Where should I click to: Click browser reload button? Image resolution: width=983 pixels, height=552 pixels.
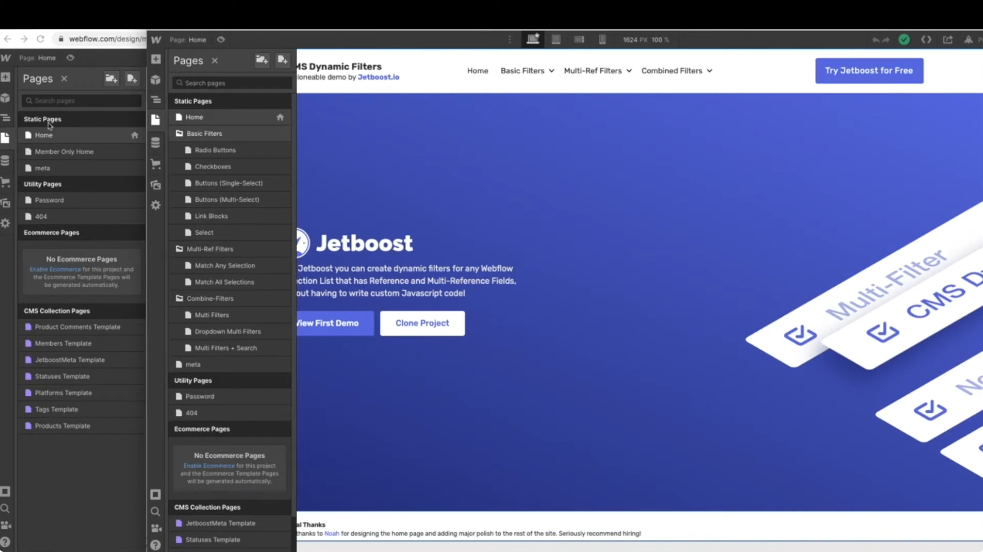pyautogui.click(x=40, y=39)
